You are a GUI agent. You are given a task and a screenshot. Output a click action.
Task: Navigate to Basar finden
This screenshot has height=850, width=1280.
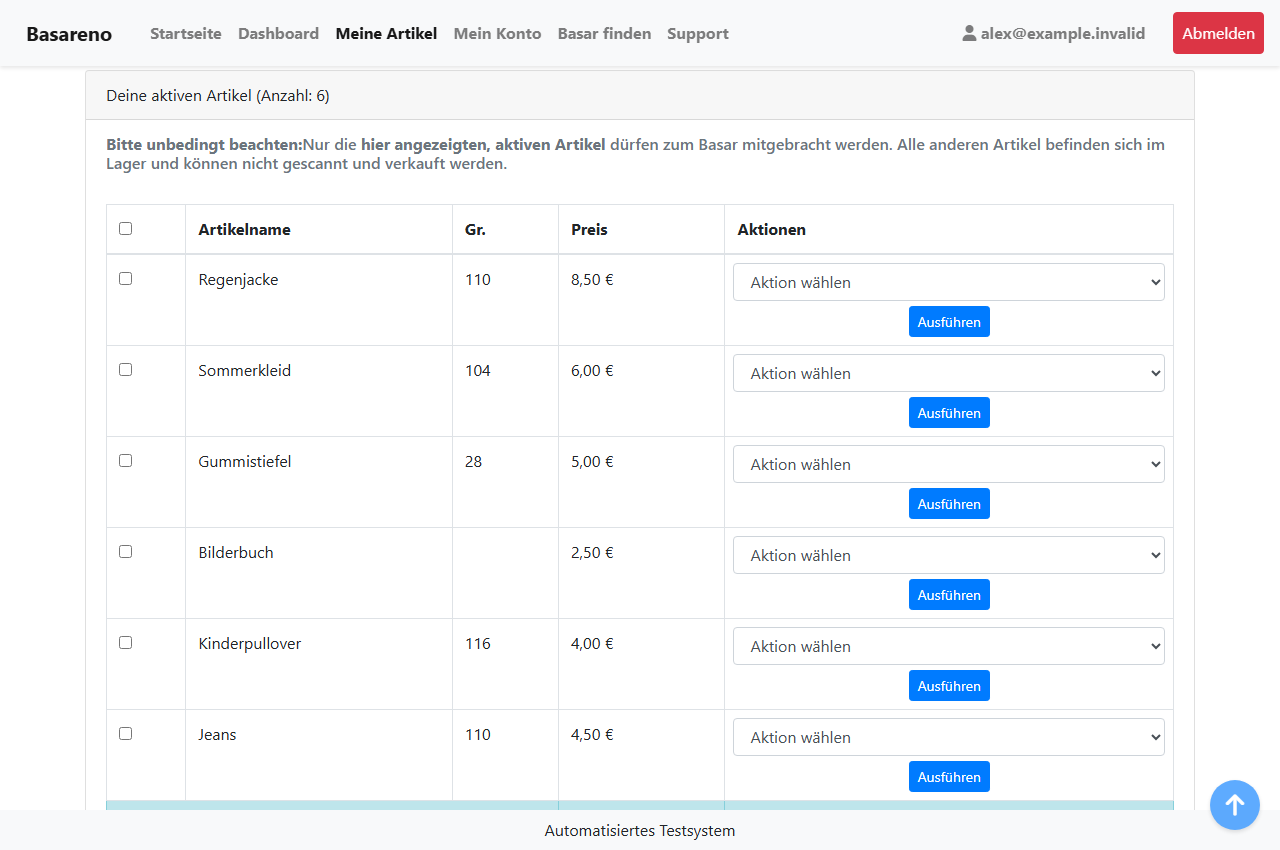(604, 33)
